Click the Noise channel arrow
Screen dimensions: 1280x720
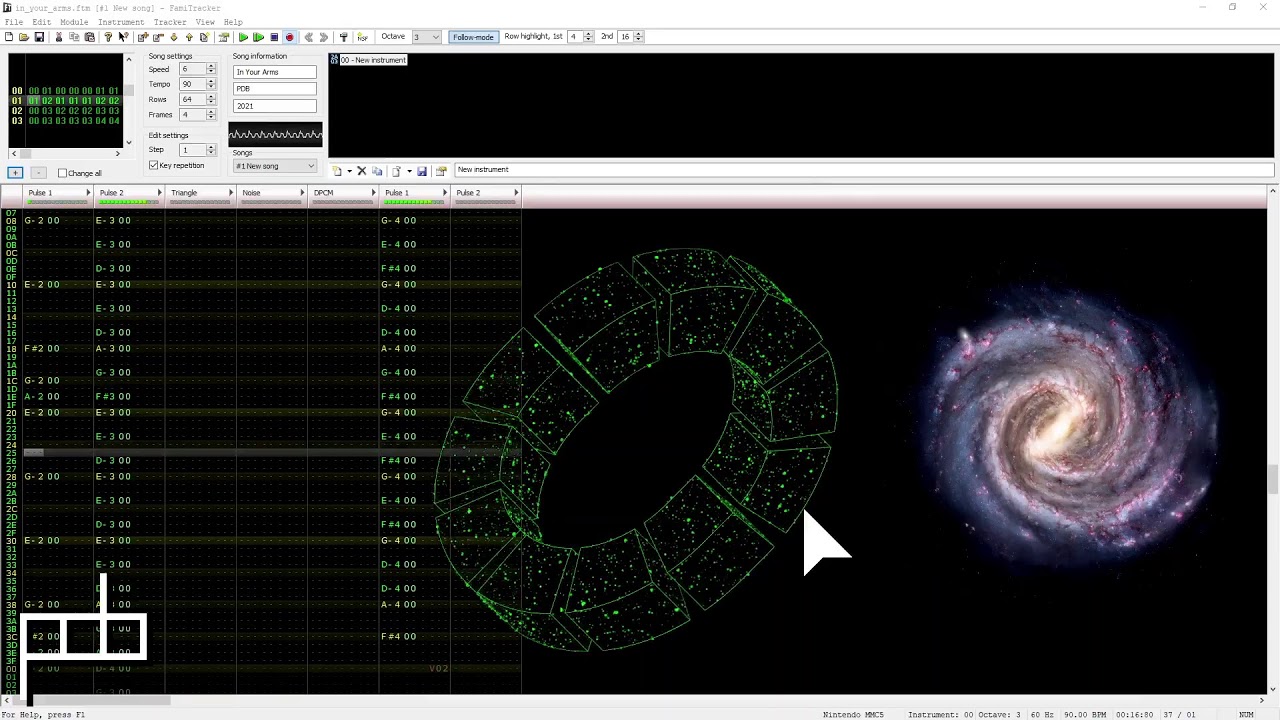coord(302,193)
